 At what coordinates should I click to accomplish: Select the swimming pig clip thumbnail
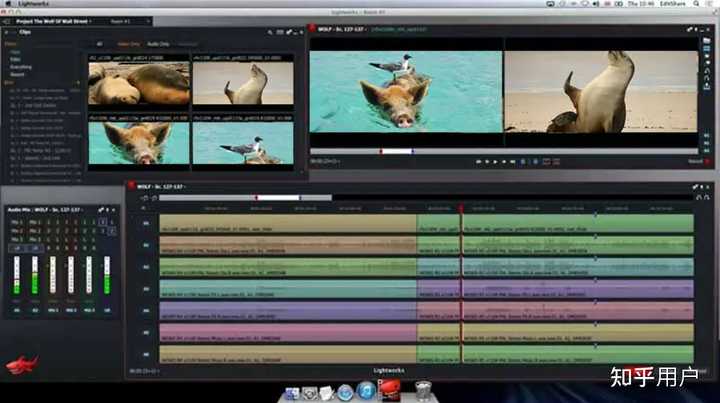(x=138, y=142)
